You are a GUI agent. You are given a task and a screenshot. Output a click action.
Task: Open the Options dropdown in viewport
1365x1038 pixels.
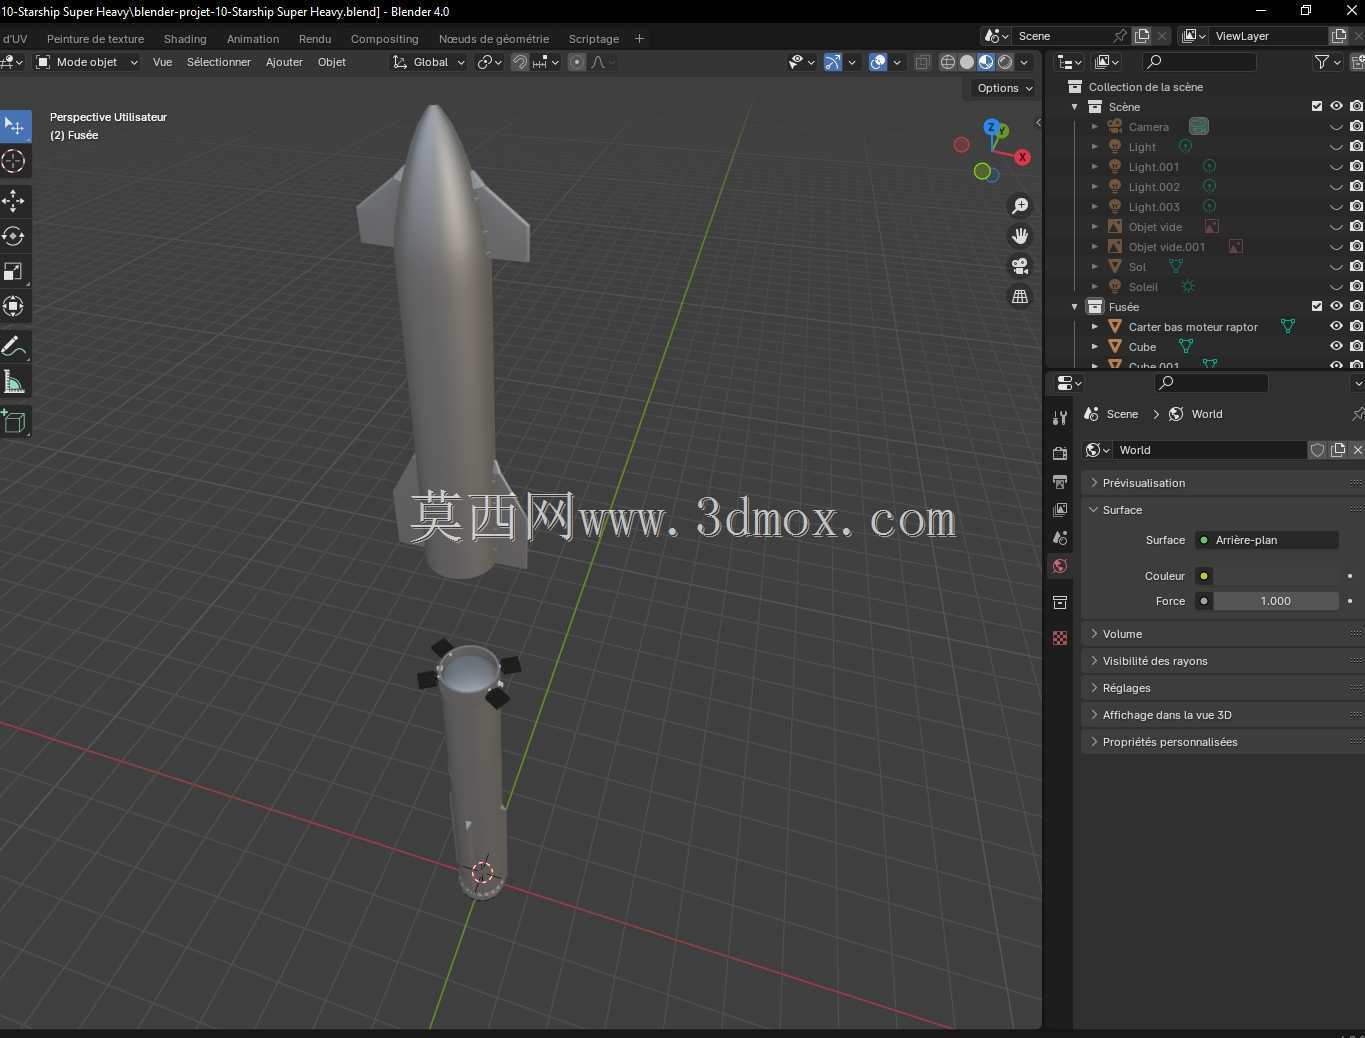[1004, 88]
